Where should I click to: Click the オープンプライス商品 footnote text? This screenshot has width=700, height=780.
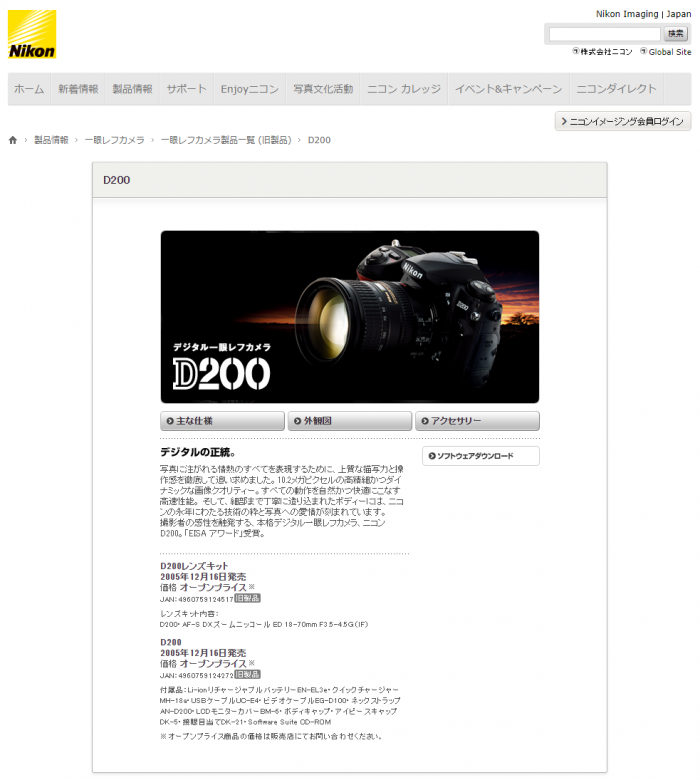(271, 736)
